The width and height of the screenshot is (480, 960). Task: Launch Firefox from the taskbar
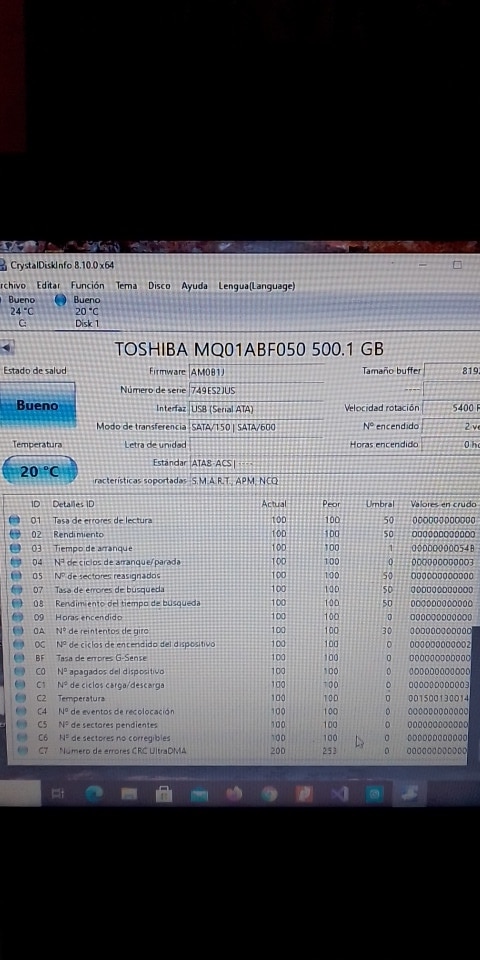pyautogui.click(x=234, y=795)
